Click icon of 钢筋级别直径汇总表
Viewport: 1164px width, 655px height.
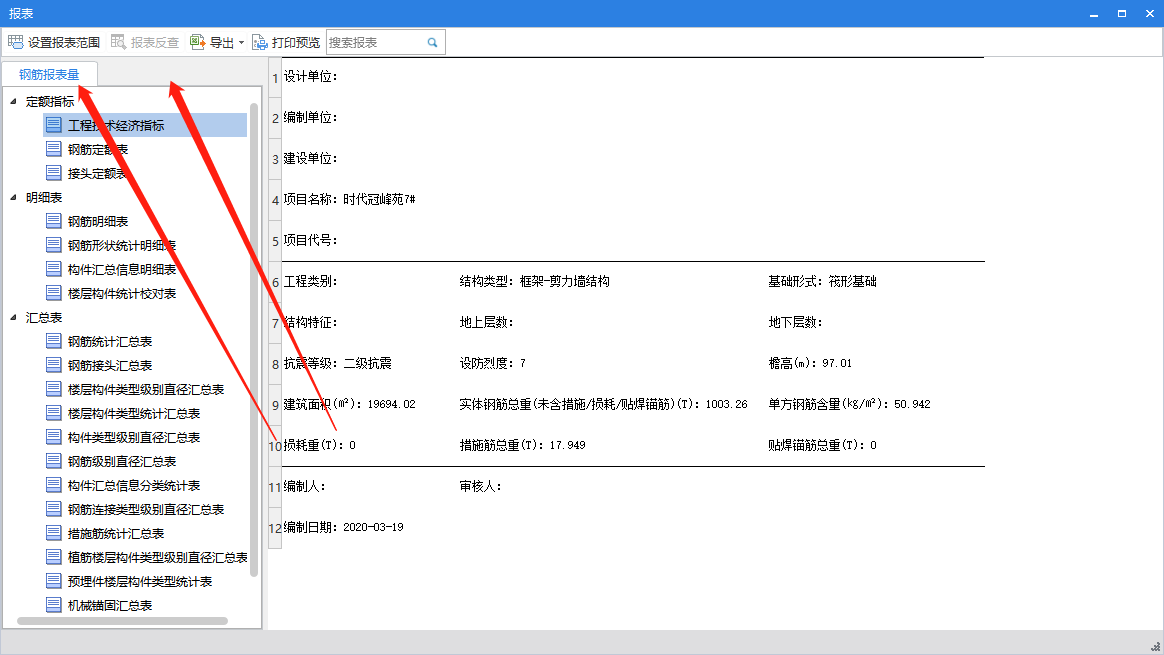click(53, 460)
